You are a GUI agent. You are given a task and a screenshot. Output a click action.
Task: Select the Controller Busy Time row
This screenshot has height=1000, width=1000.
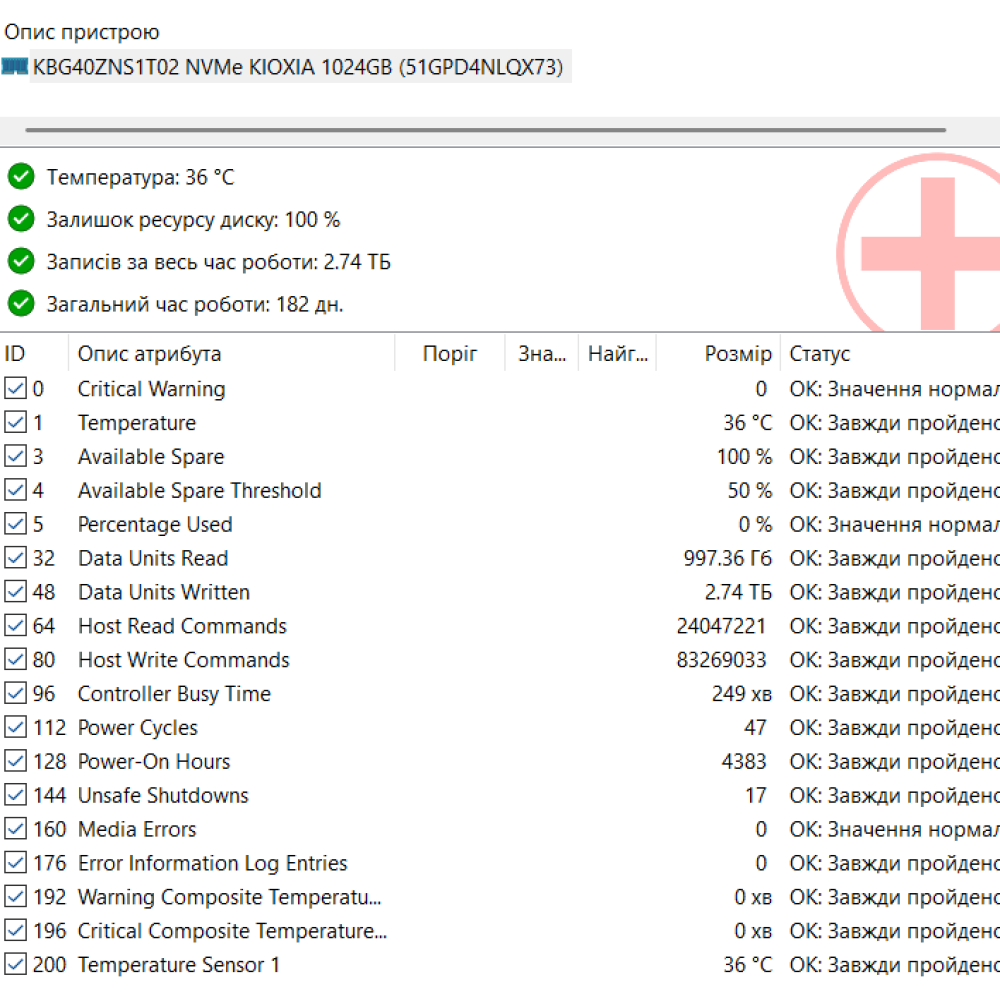pos(174,694)
